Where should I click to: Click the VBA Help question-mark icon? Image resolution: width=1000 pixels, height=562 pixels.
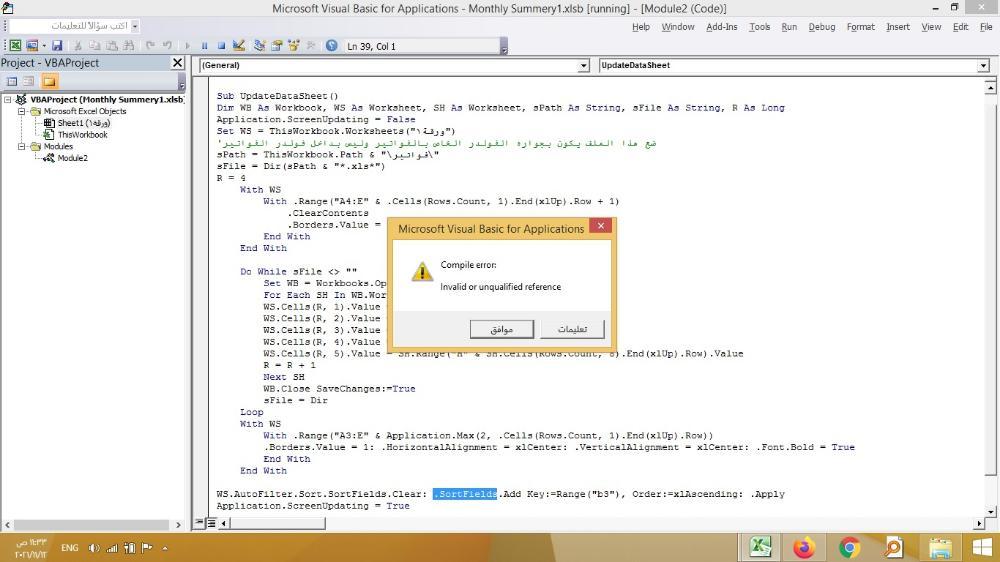coord(332,46)
